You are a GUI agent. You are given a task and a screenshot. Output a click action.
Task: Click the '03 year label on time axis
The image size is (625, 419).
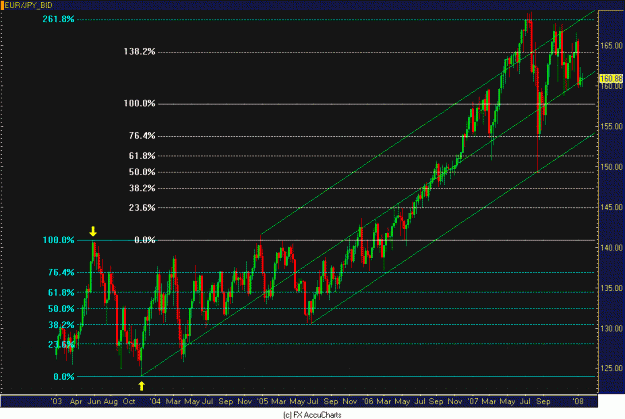pos(57,401)
